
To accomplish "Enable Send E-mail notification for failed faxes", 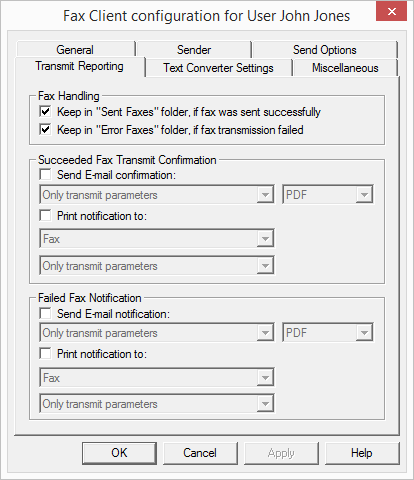I will coord(45,313).
